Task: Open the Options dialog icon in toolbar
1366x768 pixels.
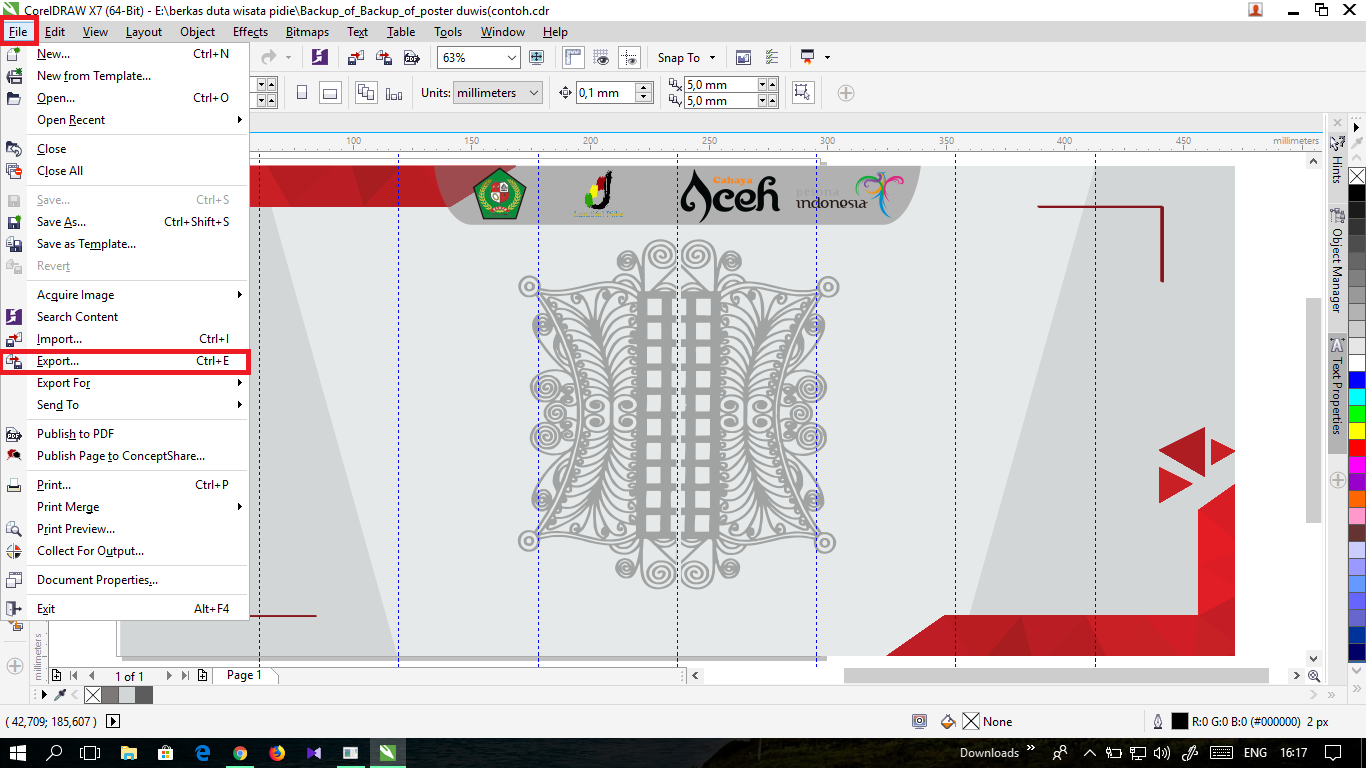Action: point(771,57)
